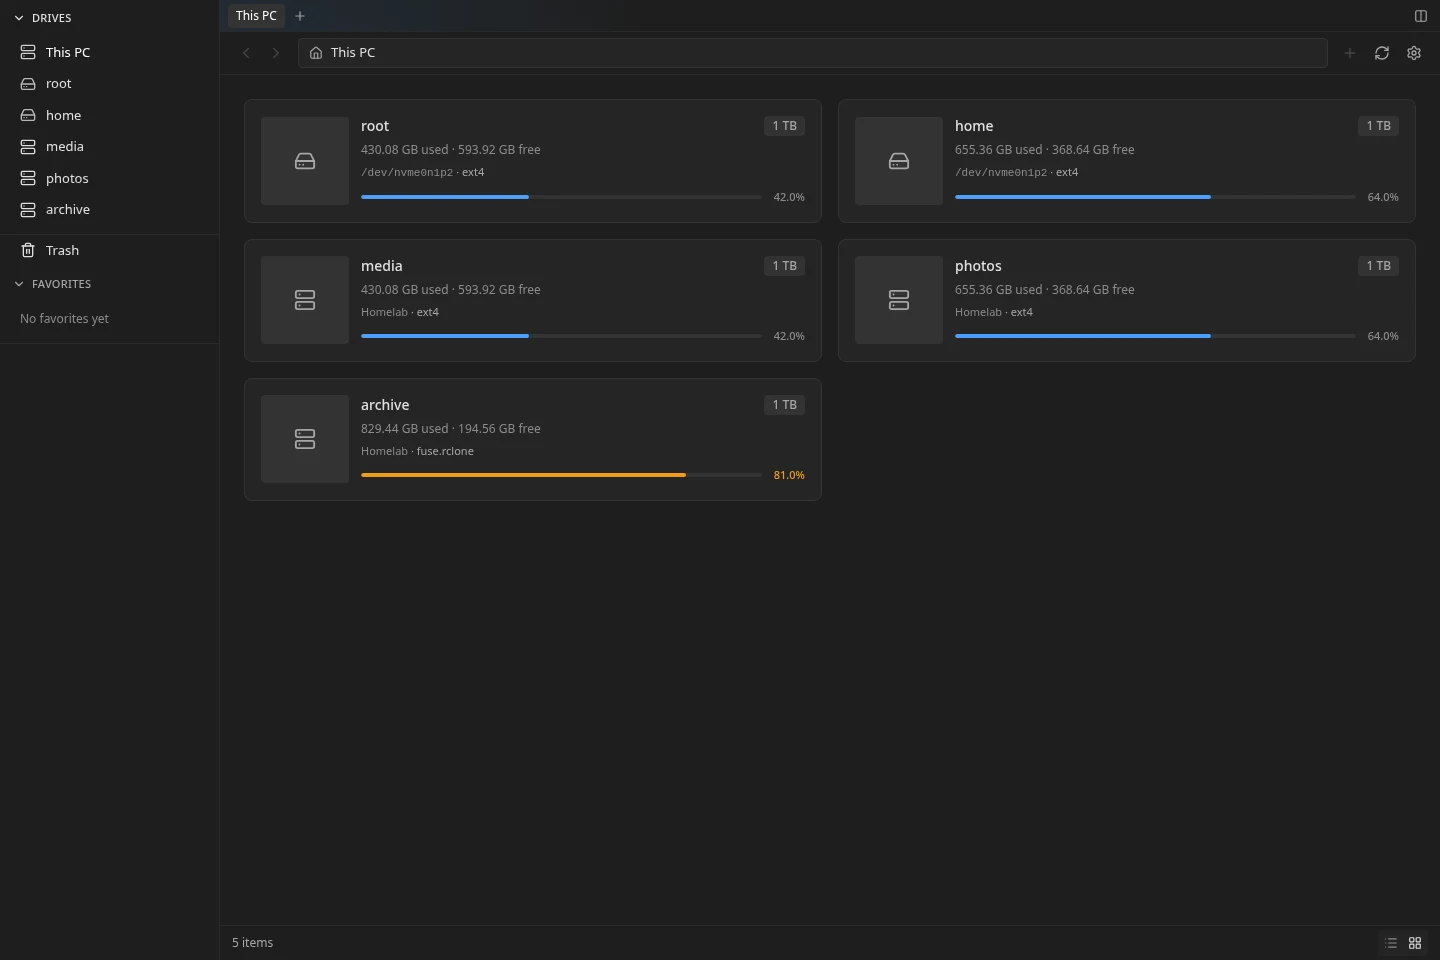Switch to grid view

pos(1415,943)
